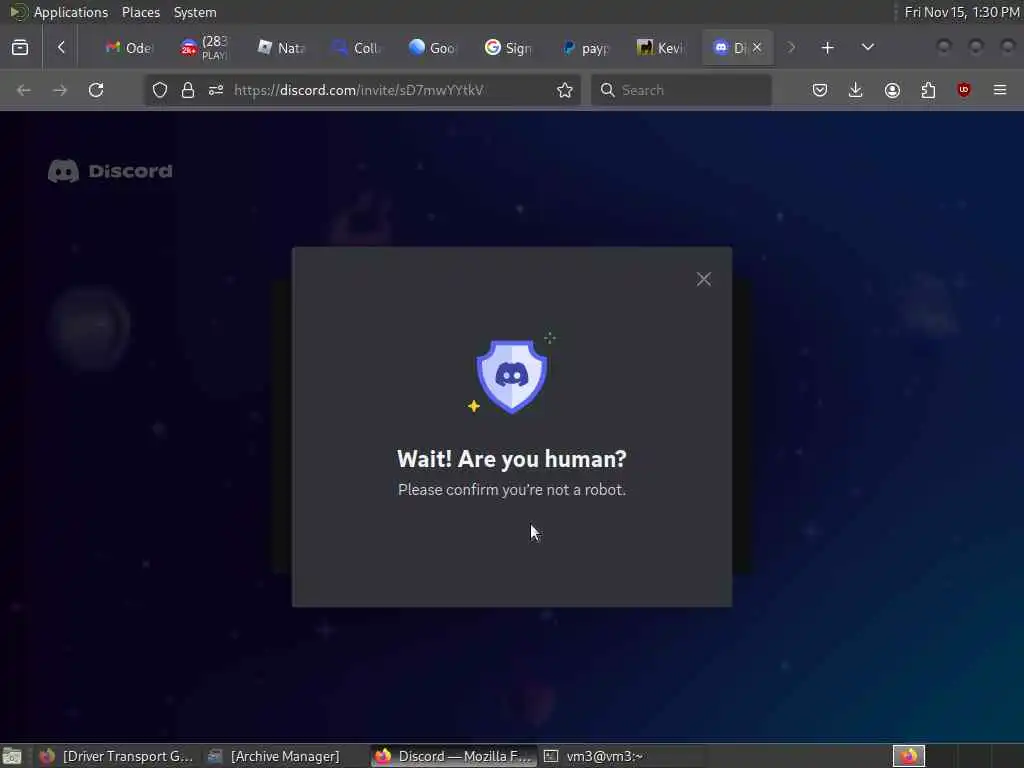Click the Discord shield logo in dialog
This screenshot has width=1024, height=768.
click(x=512, y=377)
